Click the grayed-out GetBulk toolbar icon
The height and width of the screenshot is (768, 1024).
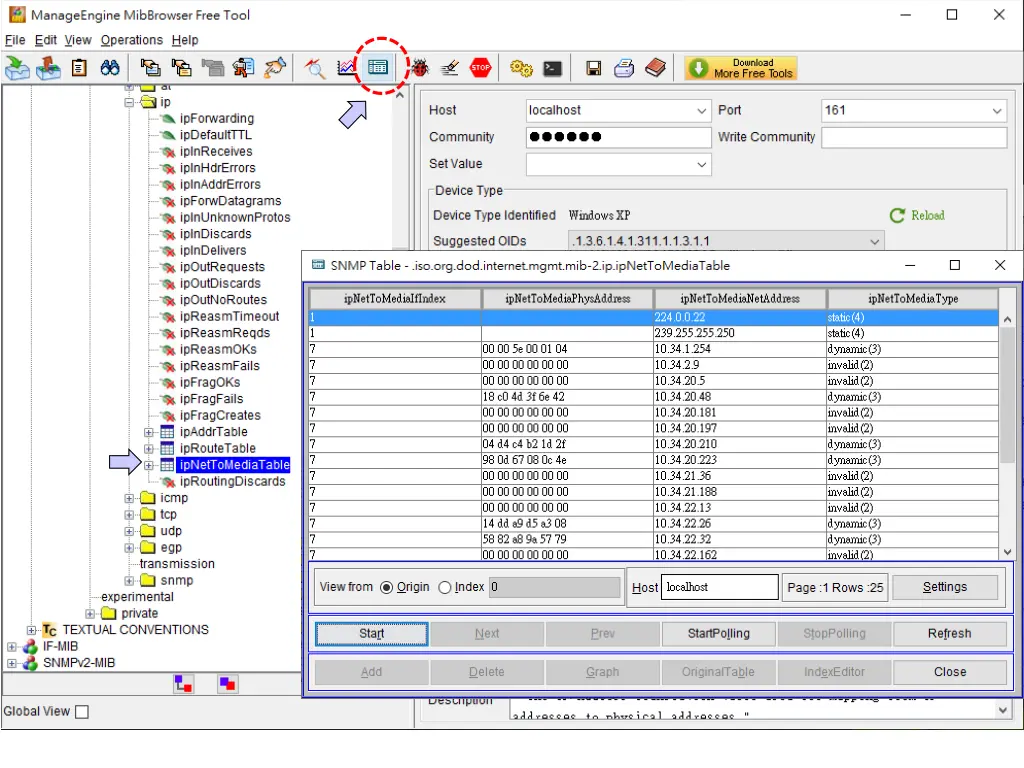click(x=213, y=67)
